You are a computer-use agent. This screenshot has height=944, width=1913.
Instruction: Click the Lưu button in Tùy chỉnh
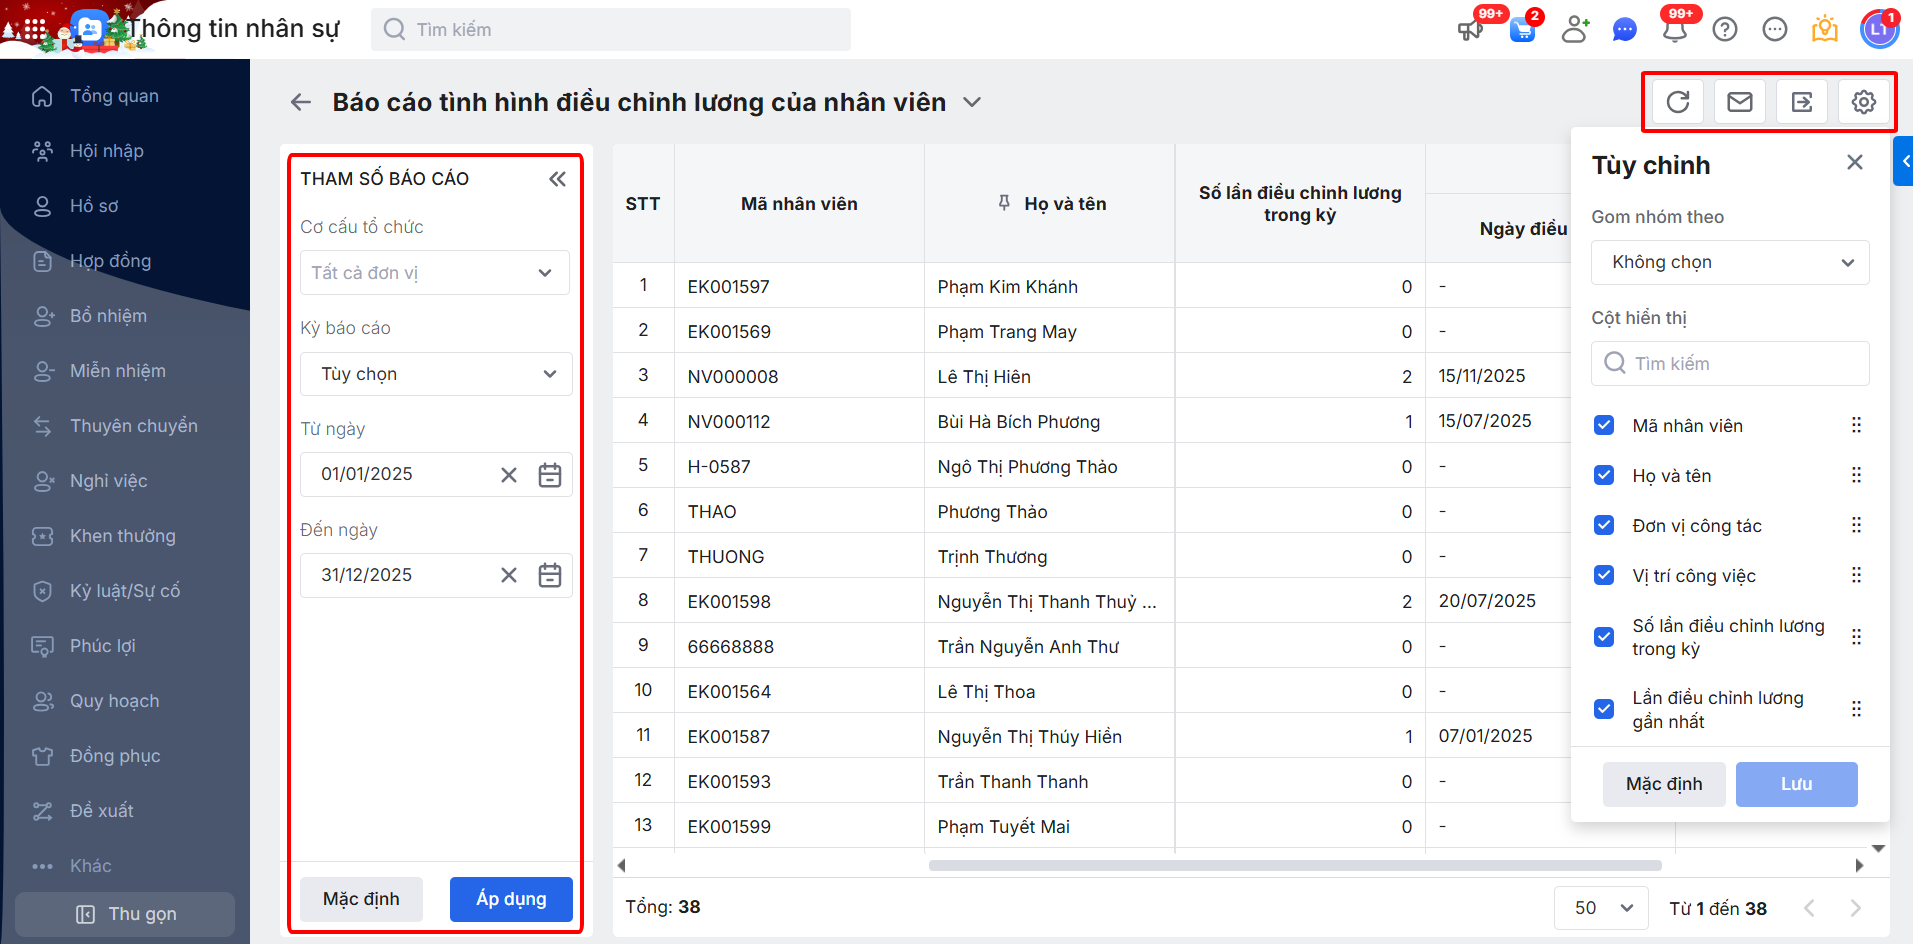coord(1796,784)
